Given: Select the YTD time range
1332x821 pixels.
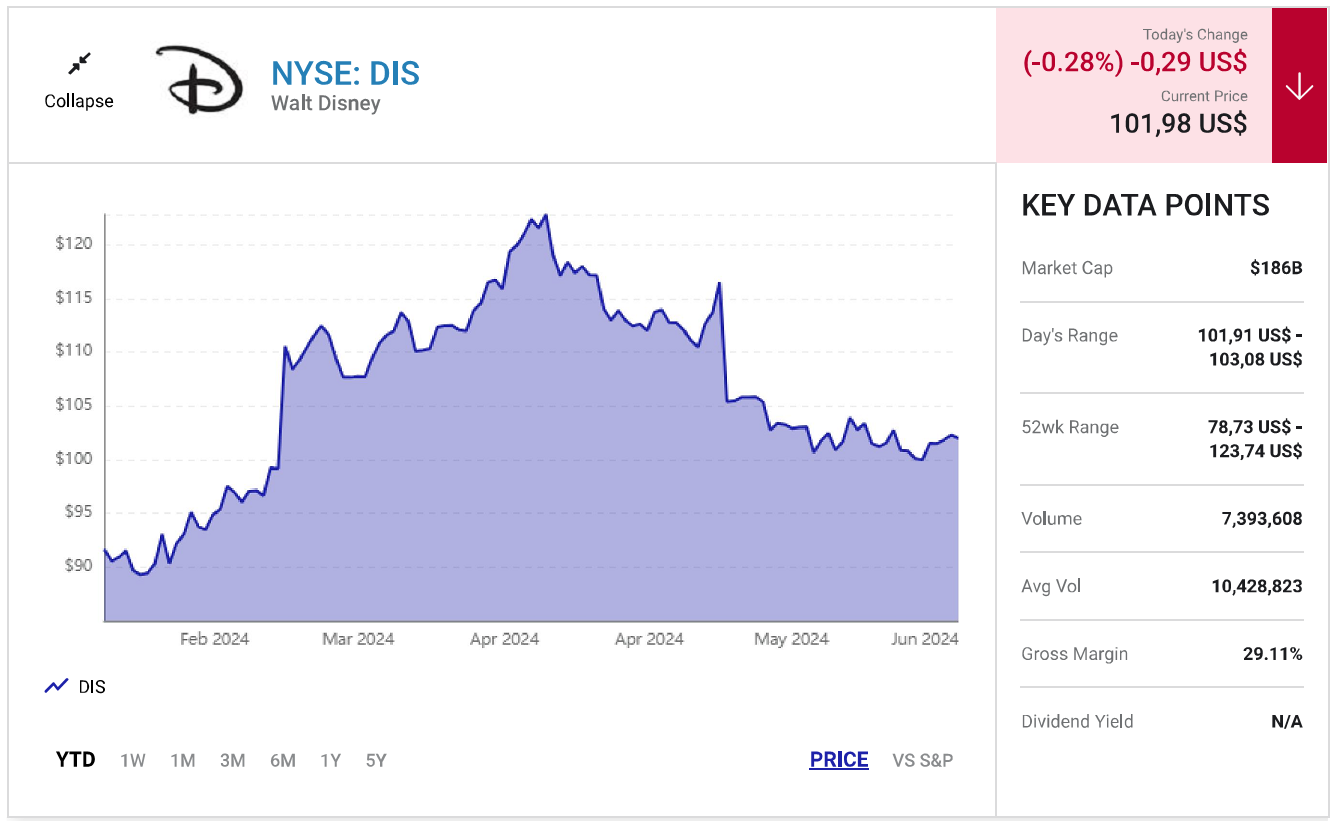Looking at the screenshot, I should point(75,760).
